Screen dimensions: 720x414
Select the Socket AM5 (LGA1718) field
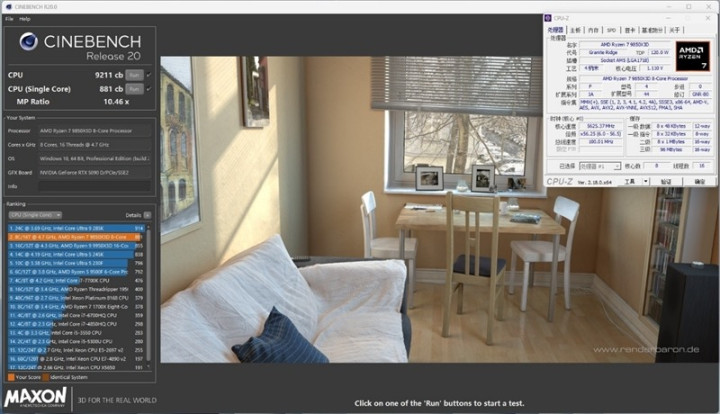click(624, 60)
